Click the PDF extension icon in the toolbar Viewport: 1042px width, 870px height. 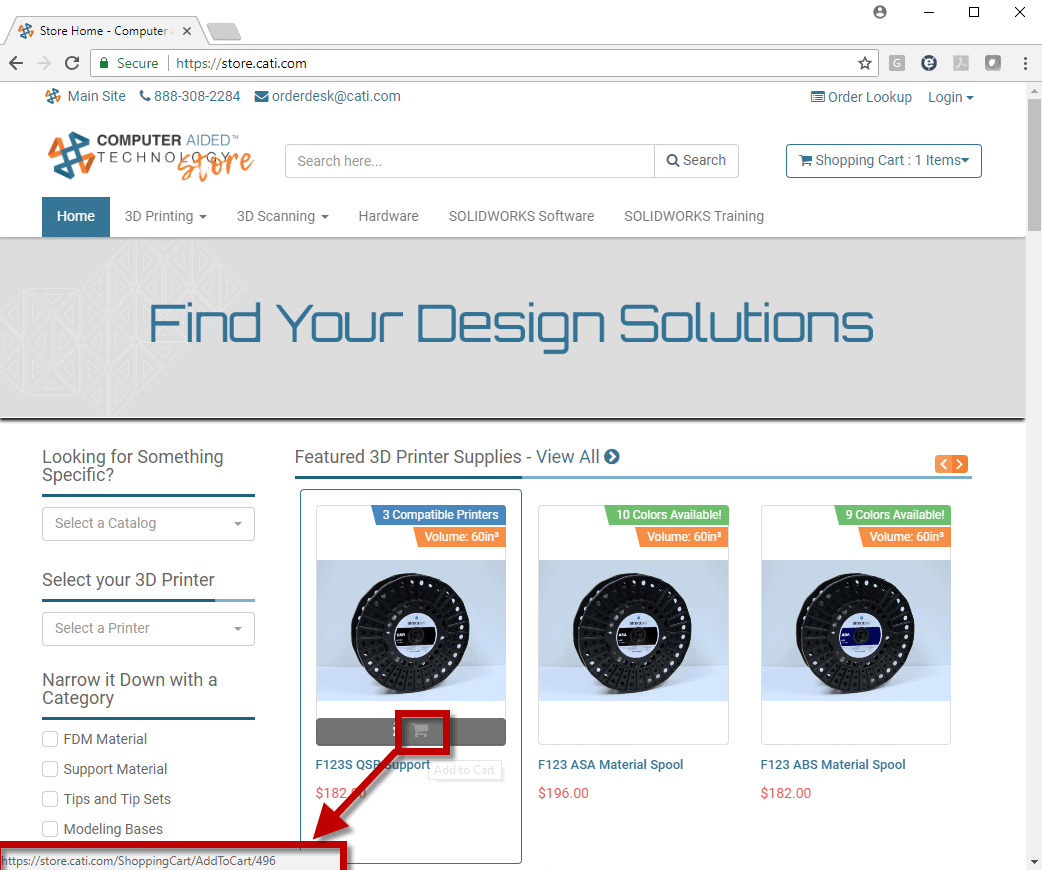(x=961, y=63)
